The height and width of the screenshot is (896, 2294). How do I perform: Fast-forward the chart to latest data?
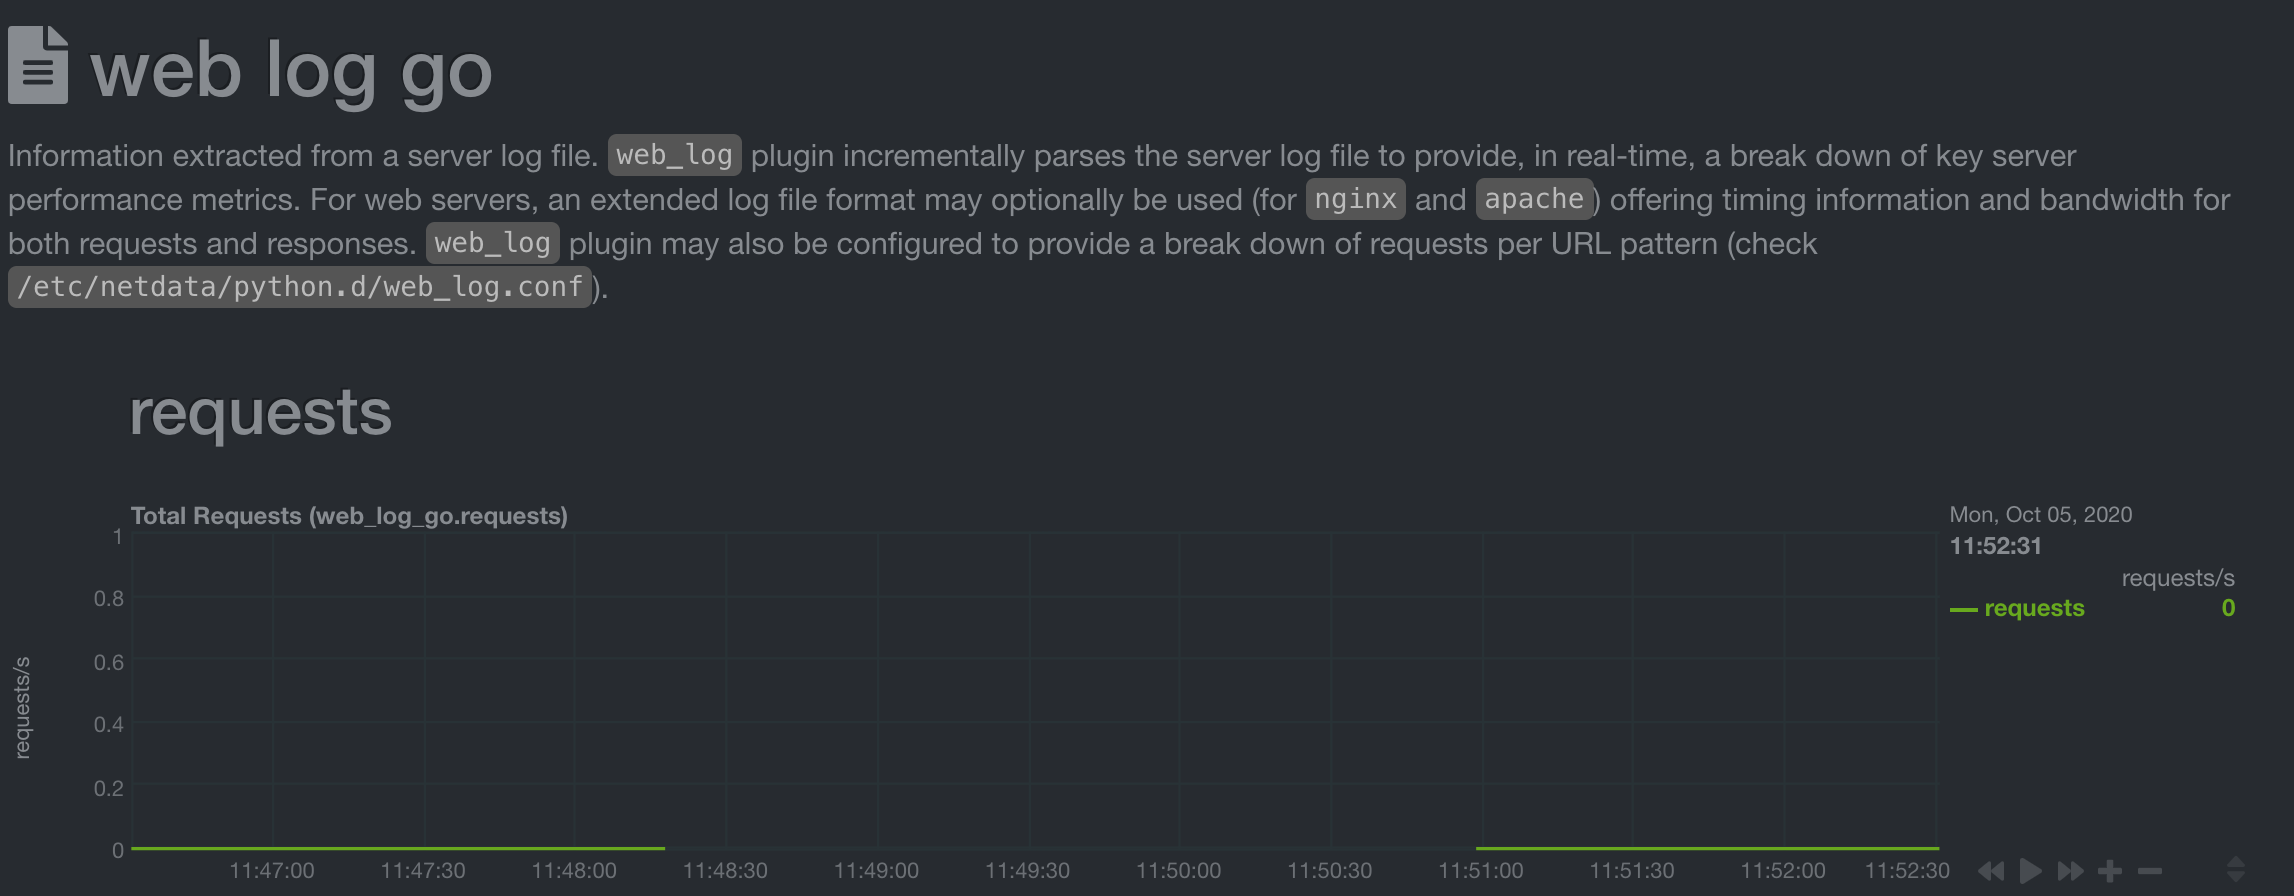click(2068, 870)
